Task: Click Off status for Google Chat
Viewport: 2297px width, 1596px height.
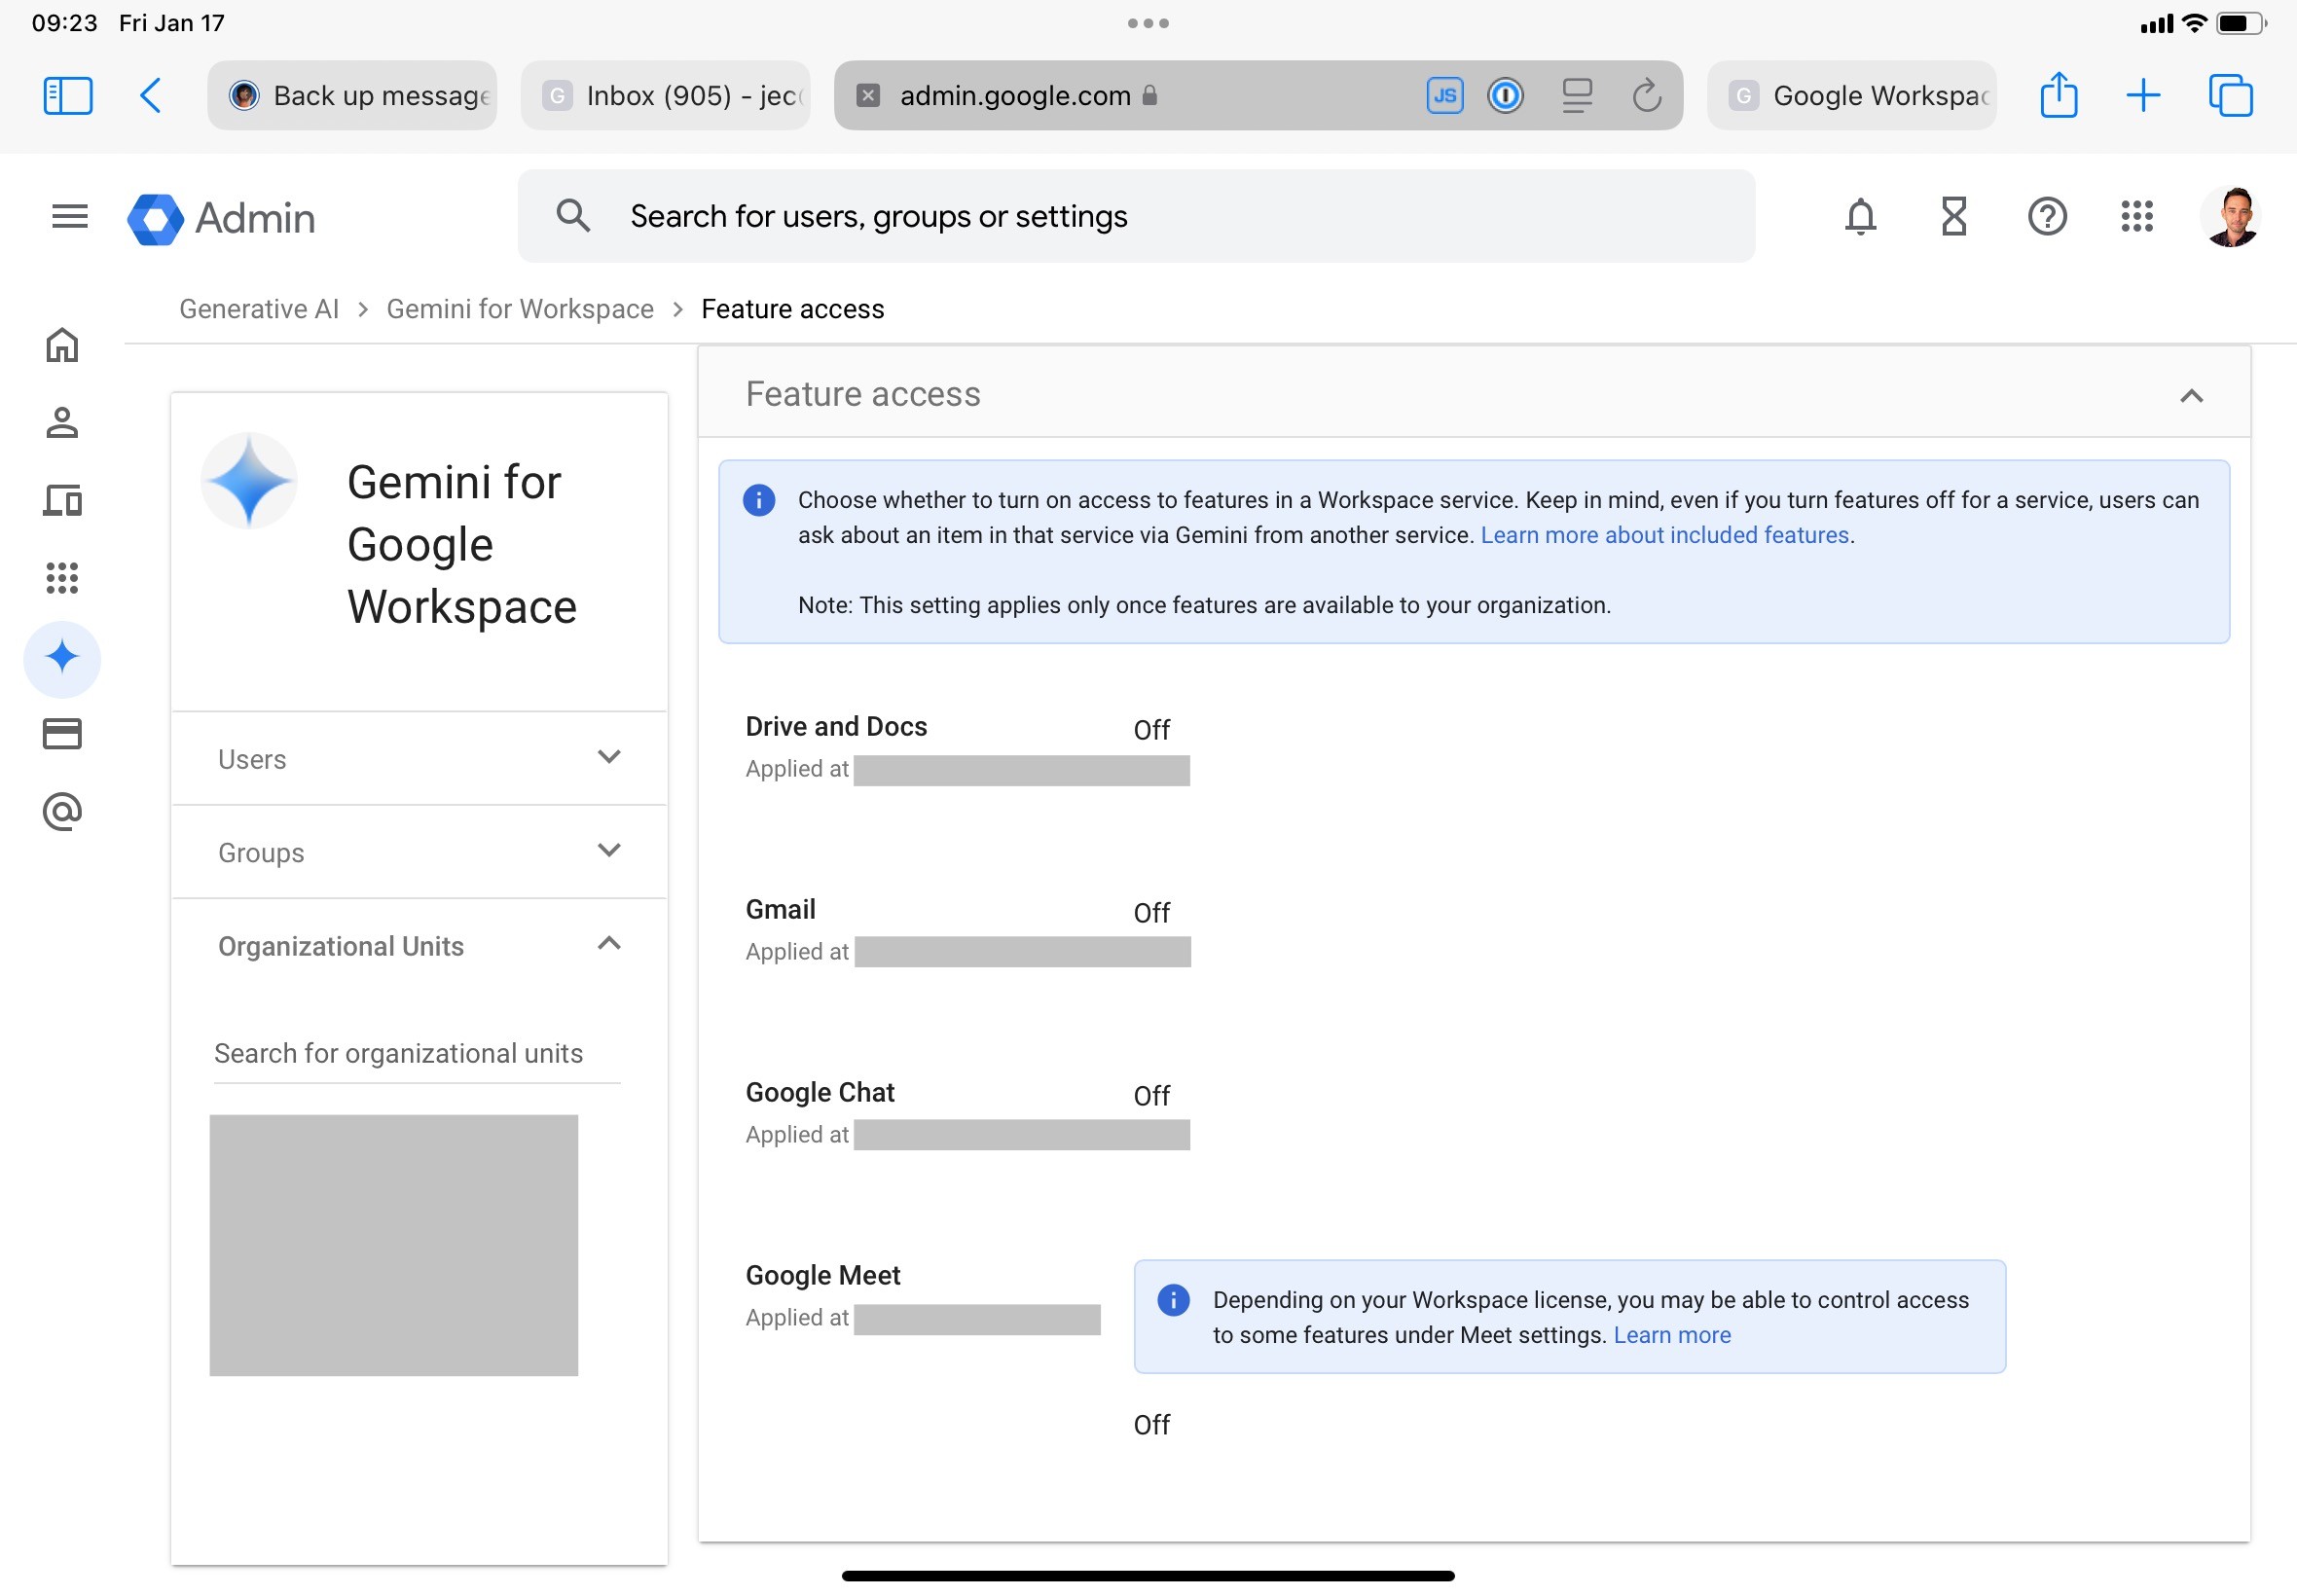Action: pos(1151,1096)
